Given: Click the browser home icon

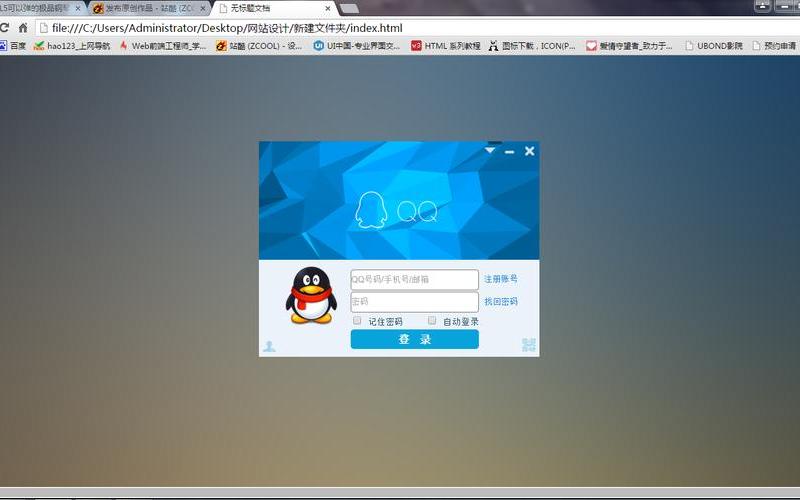Looking at the screenshot, I should click(x=23, y=28).
